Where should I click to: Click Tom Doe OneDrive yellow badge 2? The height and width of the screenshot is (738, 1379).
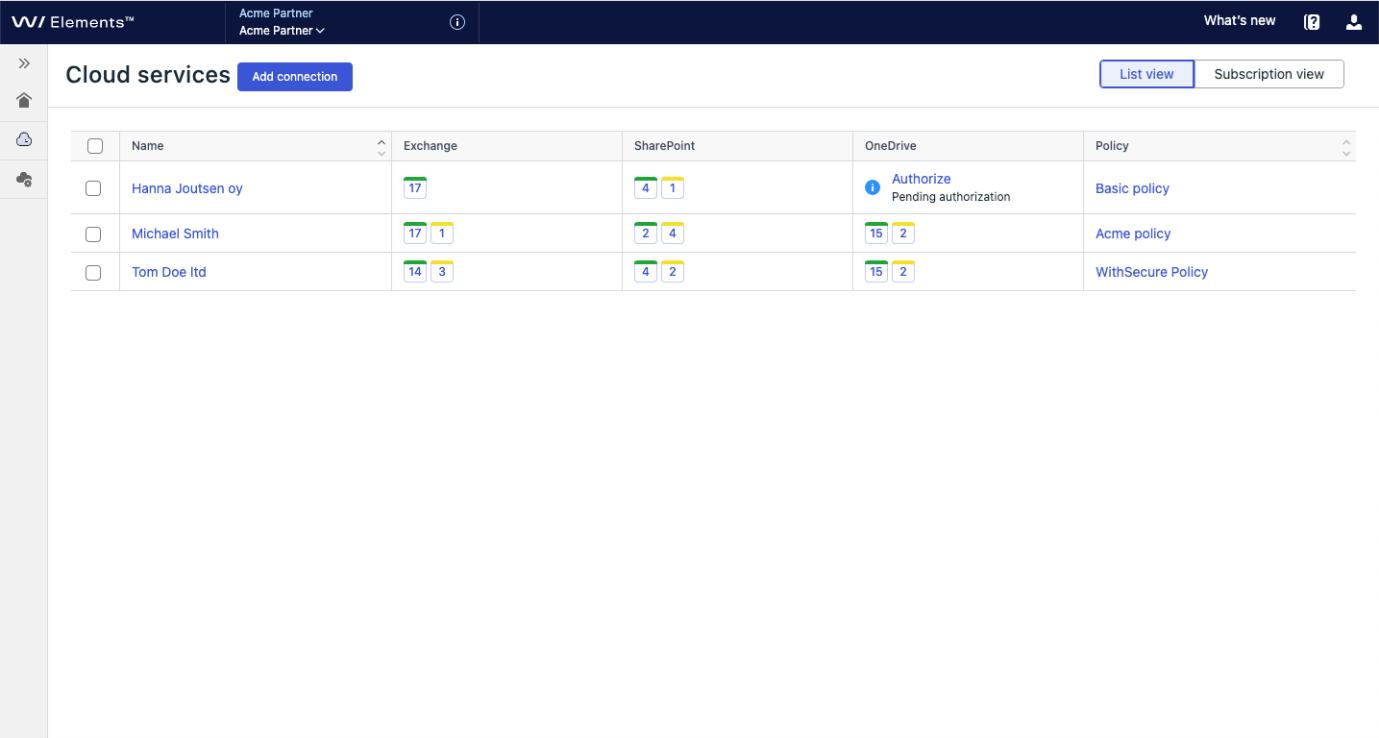tap(903, 271)
